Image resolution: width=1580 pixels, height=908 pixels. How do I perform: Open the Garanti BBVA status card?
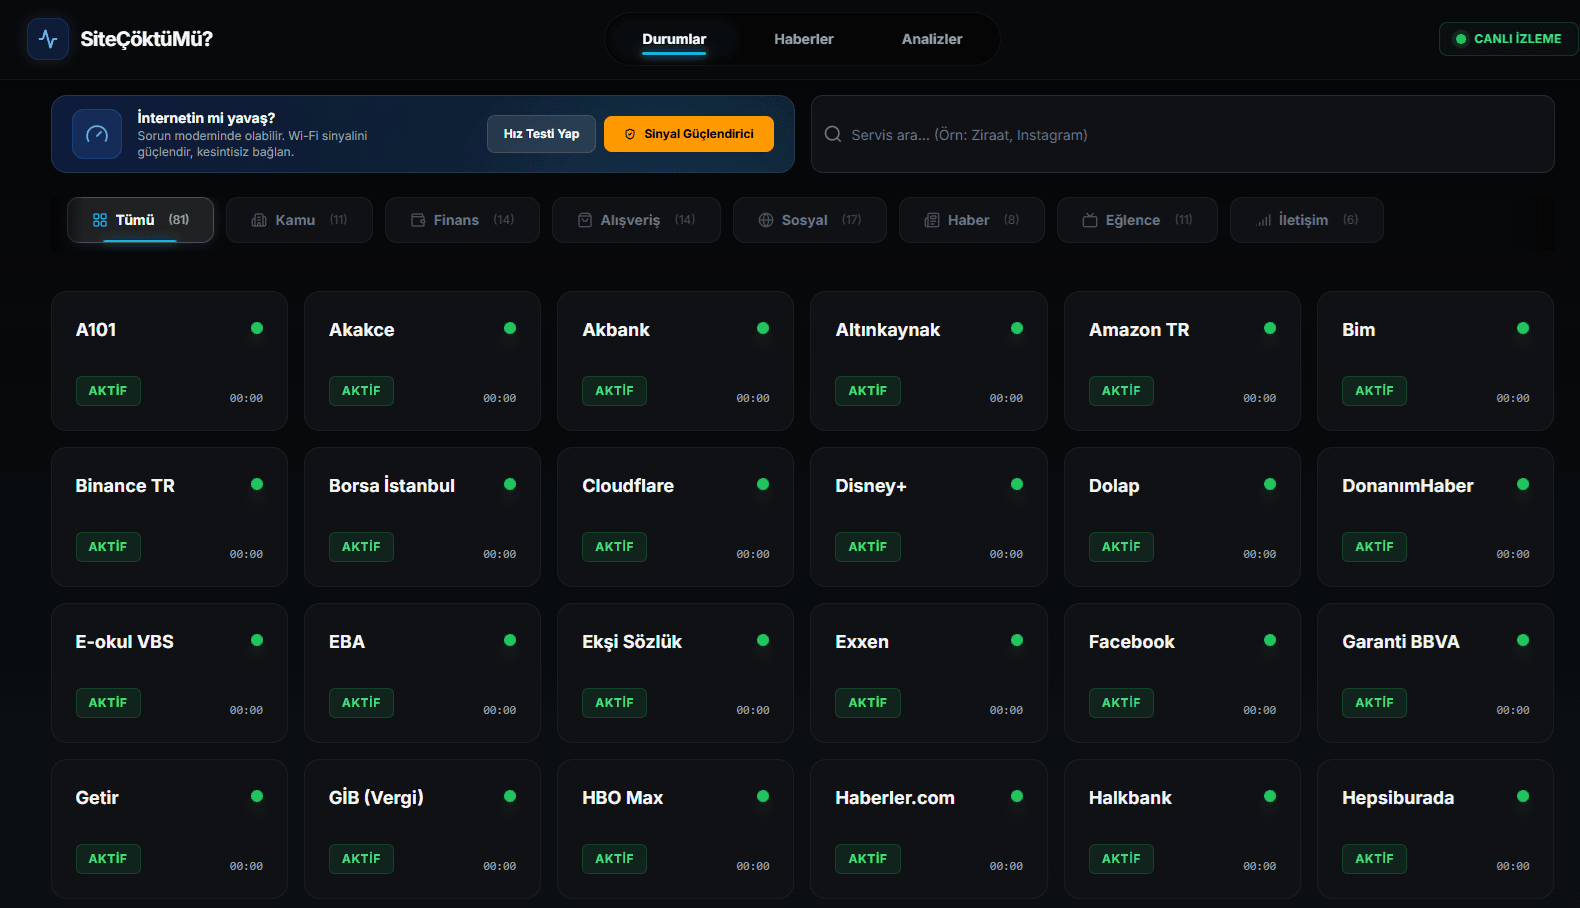click(1434, 672)
